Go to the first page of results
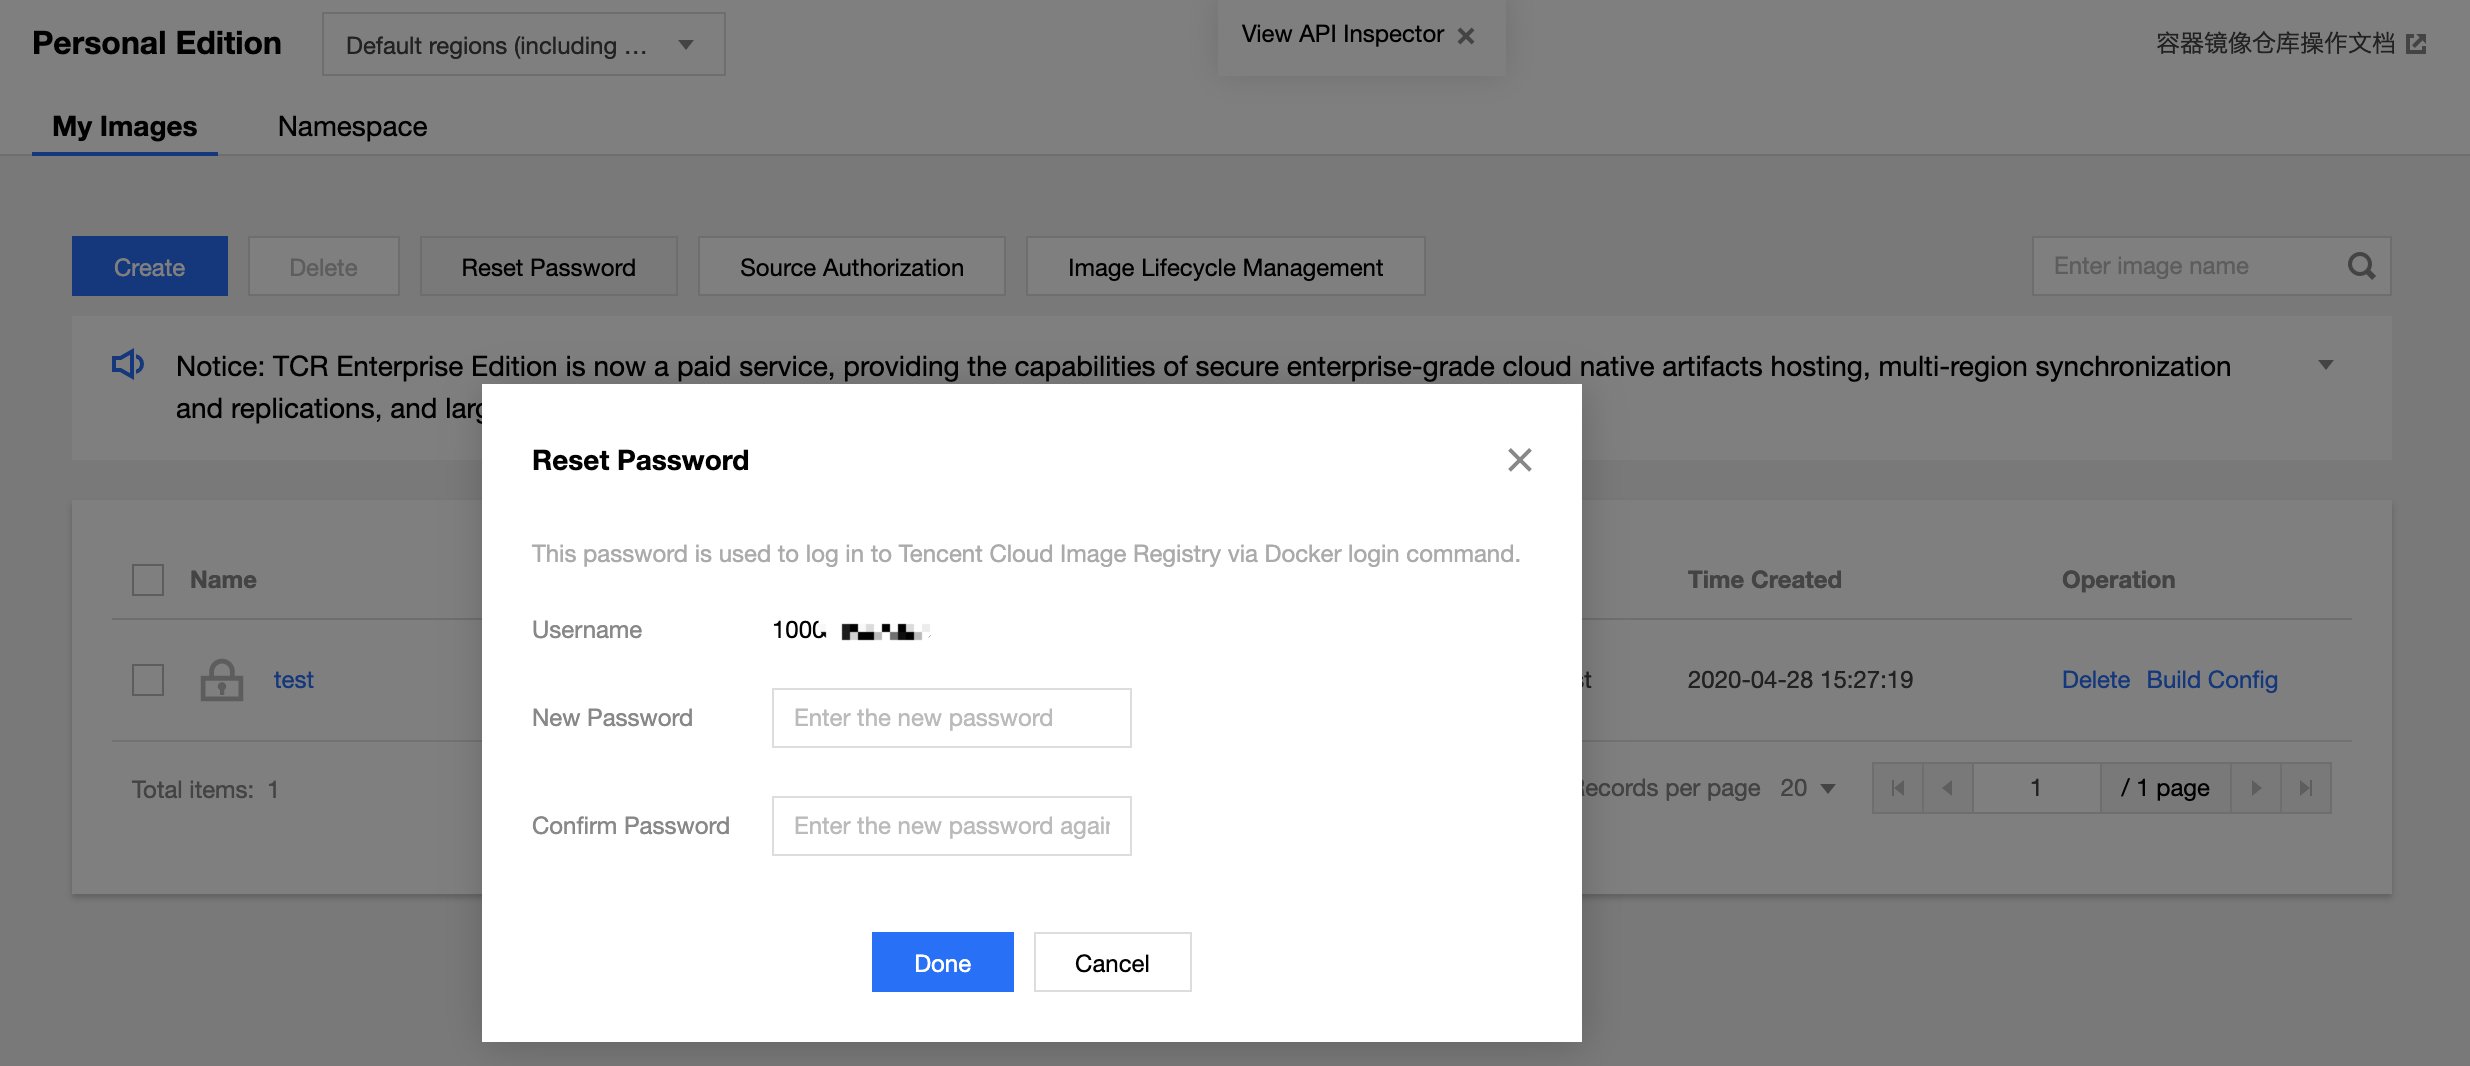This screenshot has width=2470, height=1066. point(1898,788)
